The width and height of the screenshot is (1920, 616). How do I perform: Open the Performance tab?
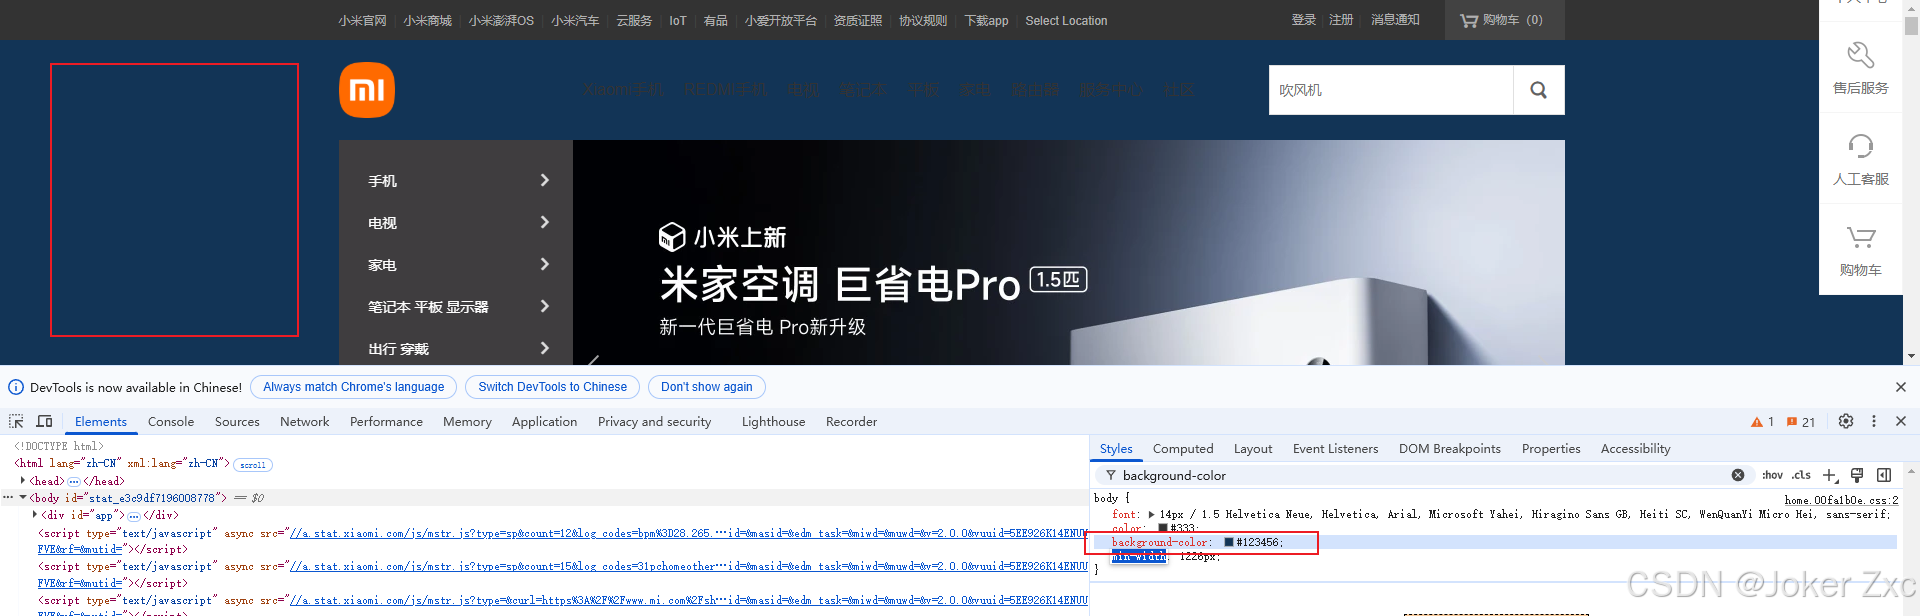click(386, 422)
